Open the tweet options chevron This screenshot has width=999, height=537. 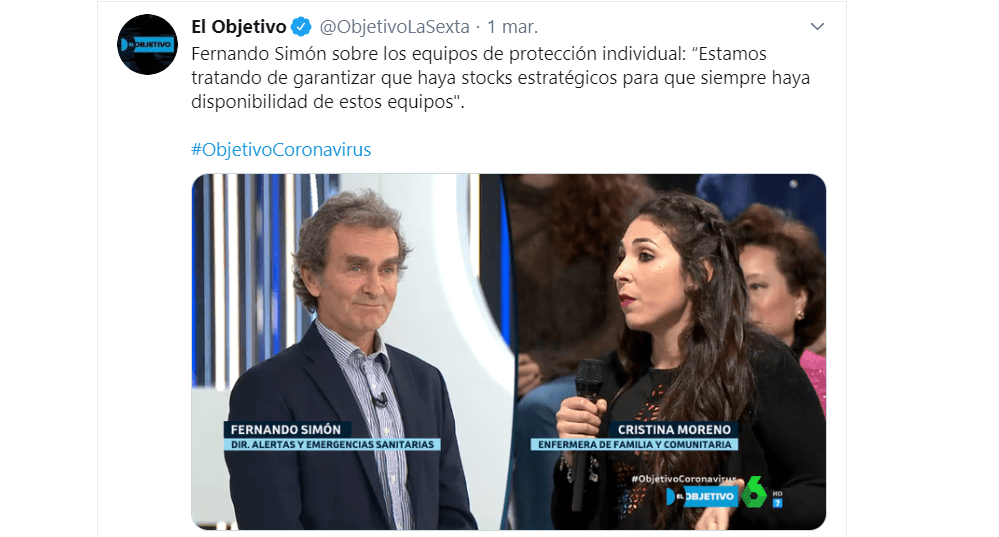click(x=817, y=27)
